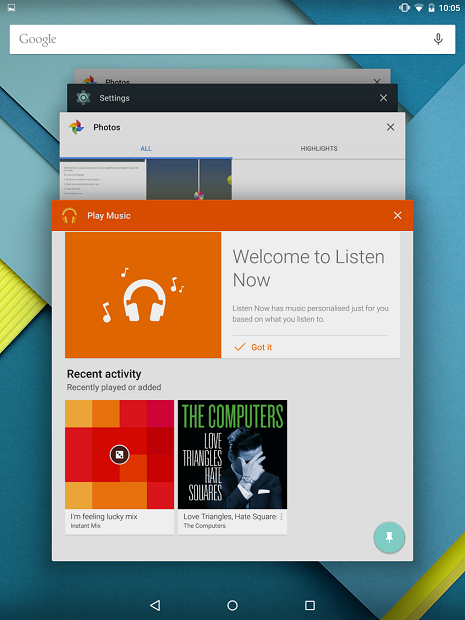The width and height of the screenshot is (465, 620).
Task: Tap the Welcome to Listen Now heading
Action: [x=308, y=268]
